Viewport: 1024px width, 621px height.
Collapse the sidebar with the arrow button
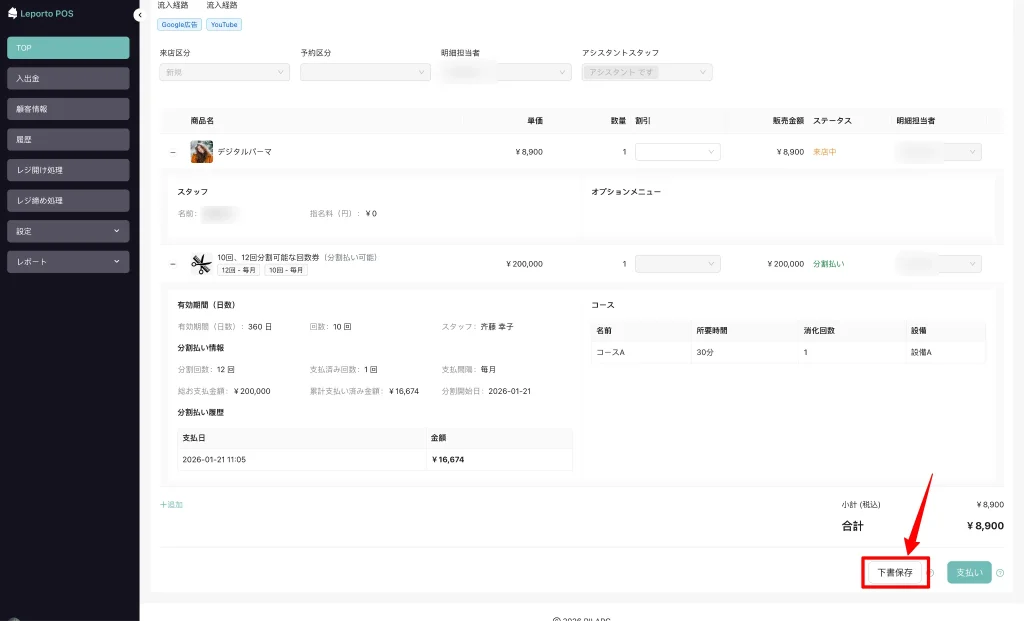138,15
